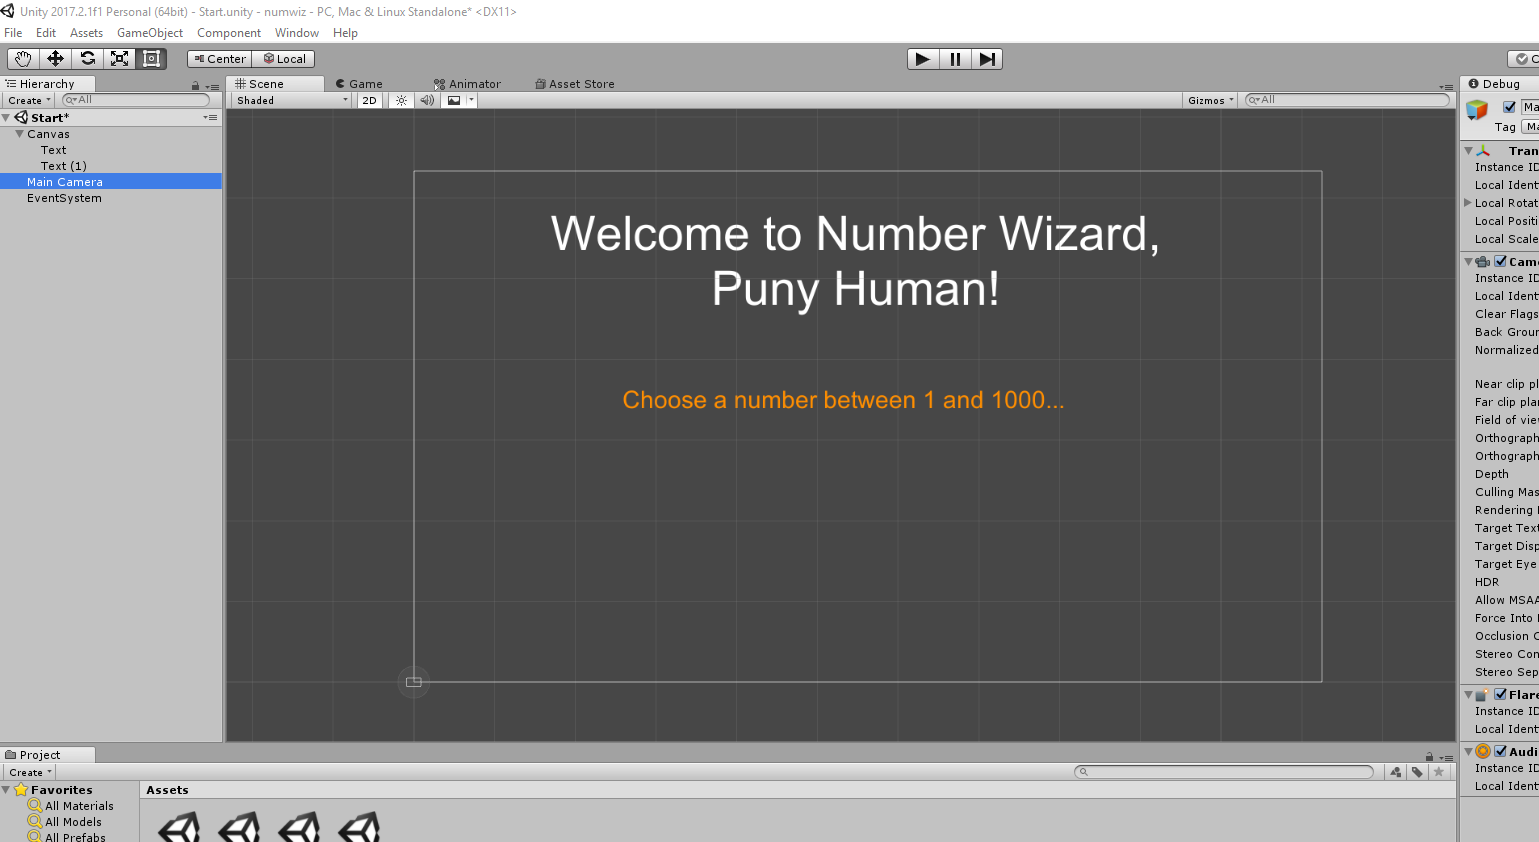
Task: Select the Rotate tool
Action: 87,59
